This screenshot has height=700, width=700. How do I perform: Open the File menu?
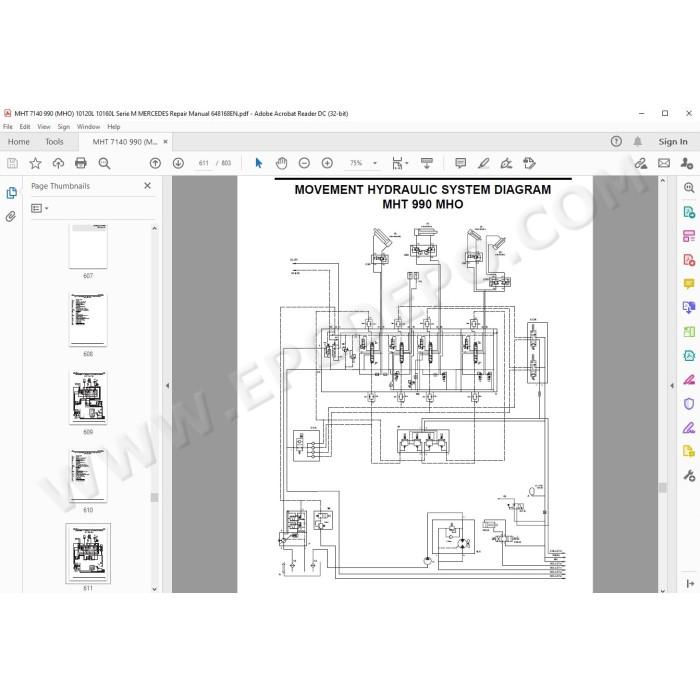click(8, 127)
